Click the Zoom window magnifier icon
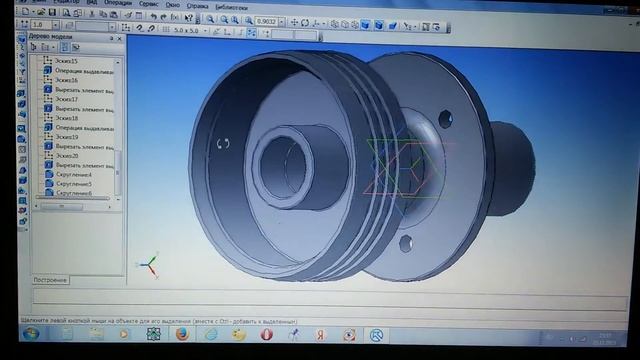640x360 pixels. pos(210,19)
